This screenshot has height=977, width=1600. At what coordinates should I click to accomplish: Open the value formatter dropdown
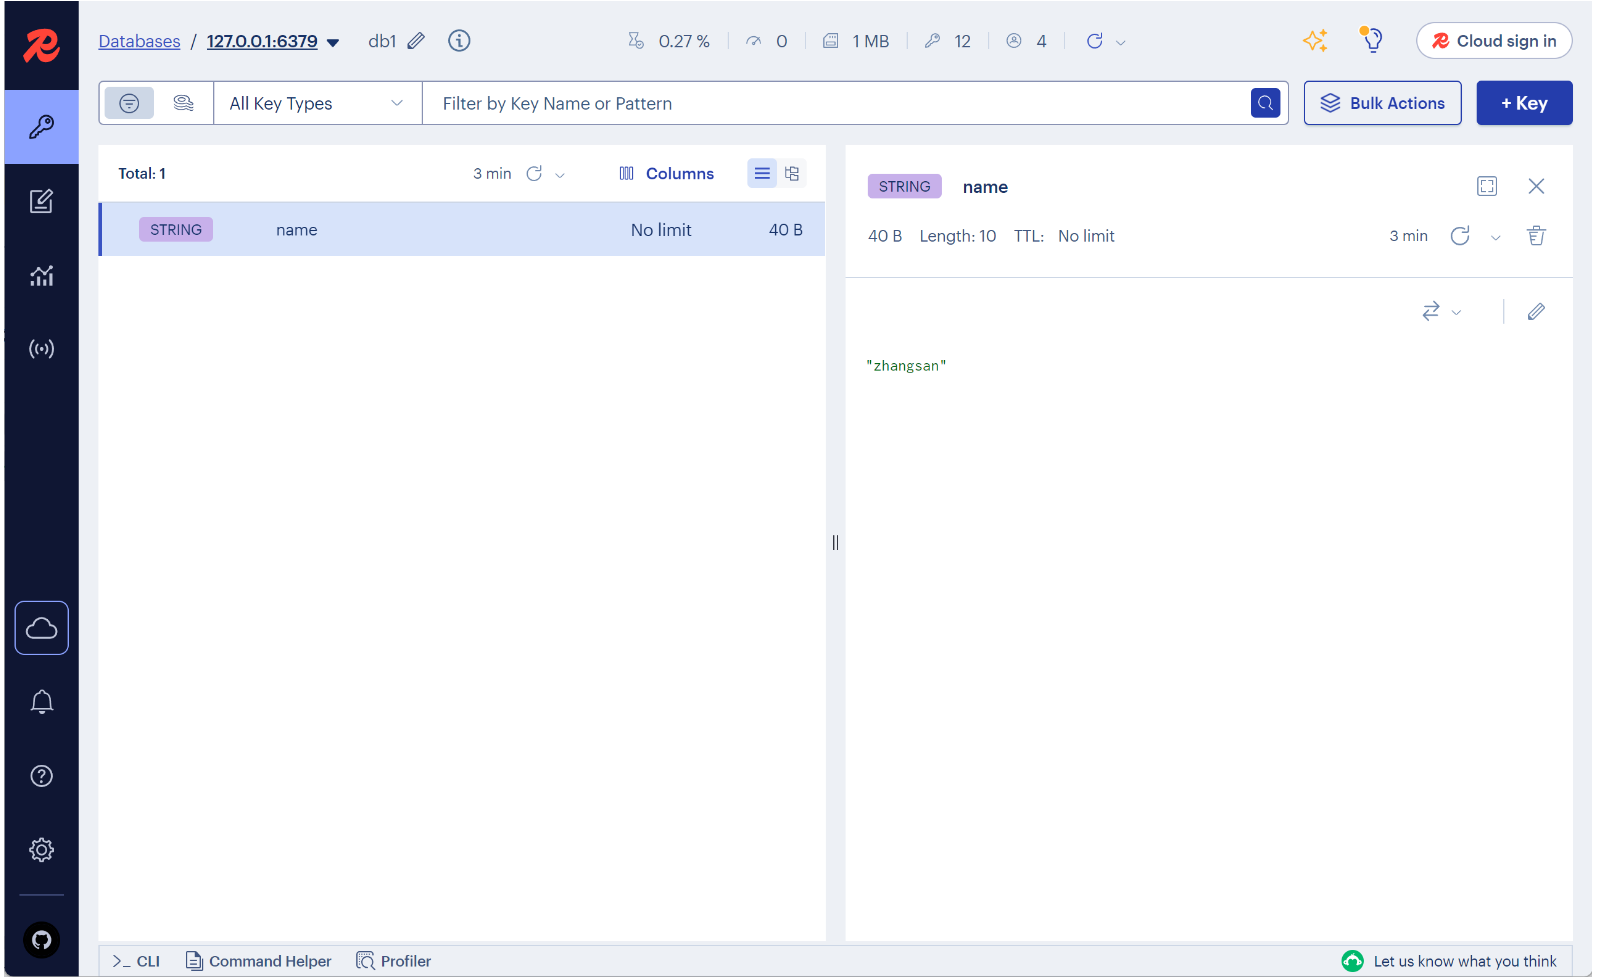[1441, 312]
